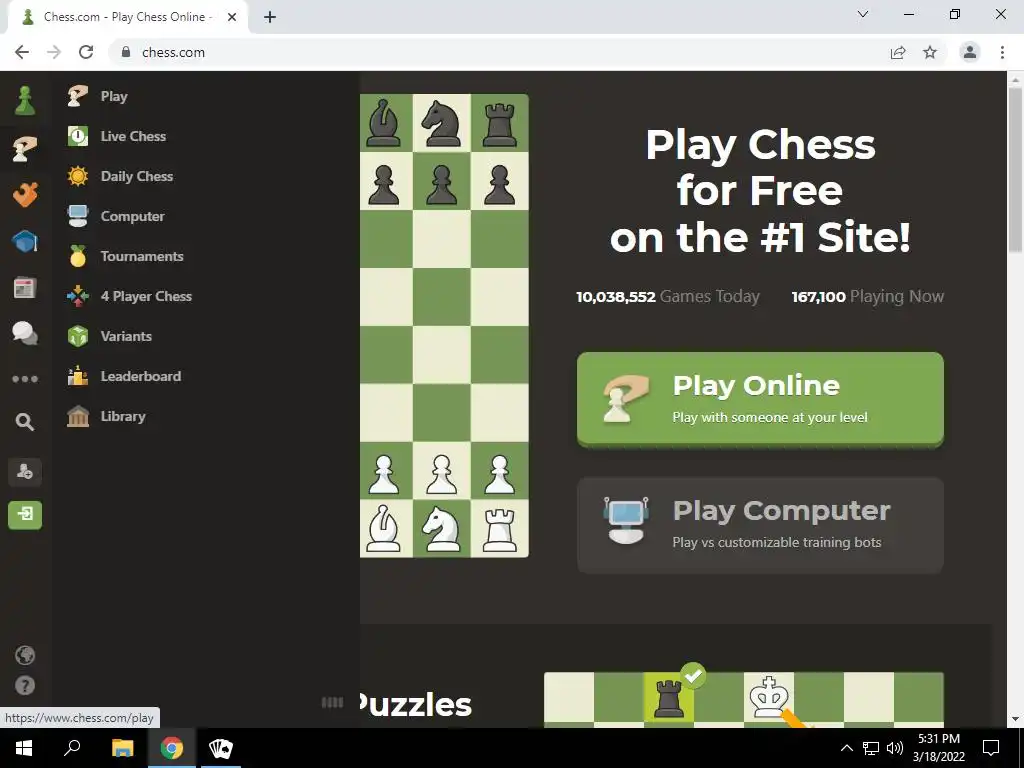Click the puzzle board black rook
The image size is (1024, 768).
pyautogui.click(x=668, y=697)
